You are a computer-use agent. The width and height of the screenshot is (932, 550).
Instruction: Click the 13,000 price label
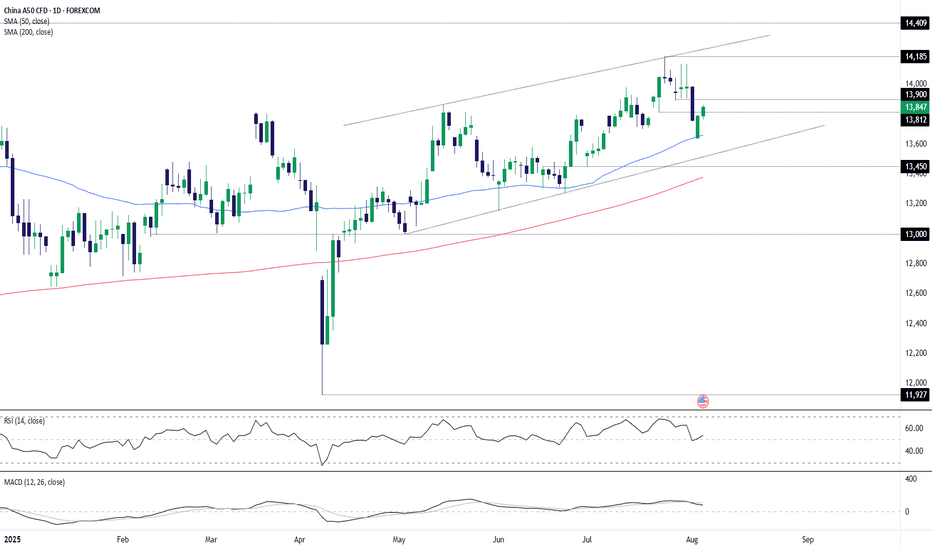tap(915, 234)
